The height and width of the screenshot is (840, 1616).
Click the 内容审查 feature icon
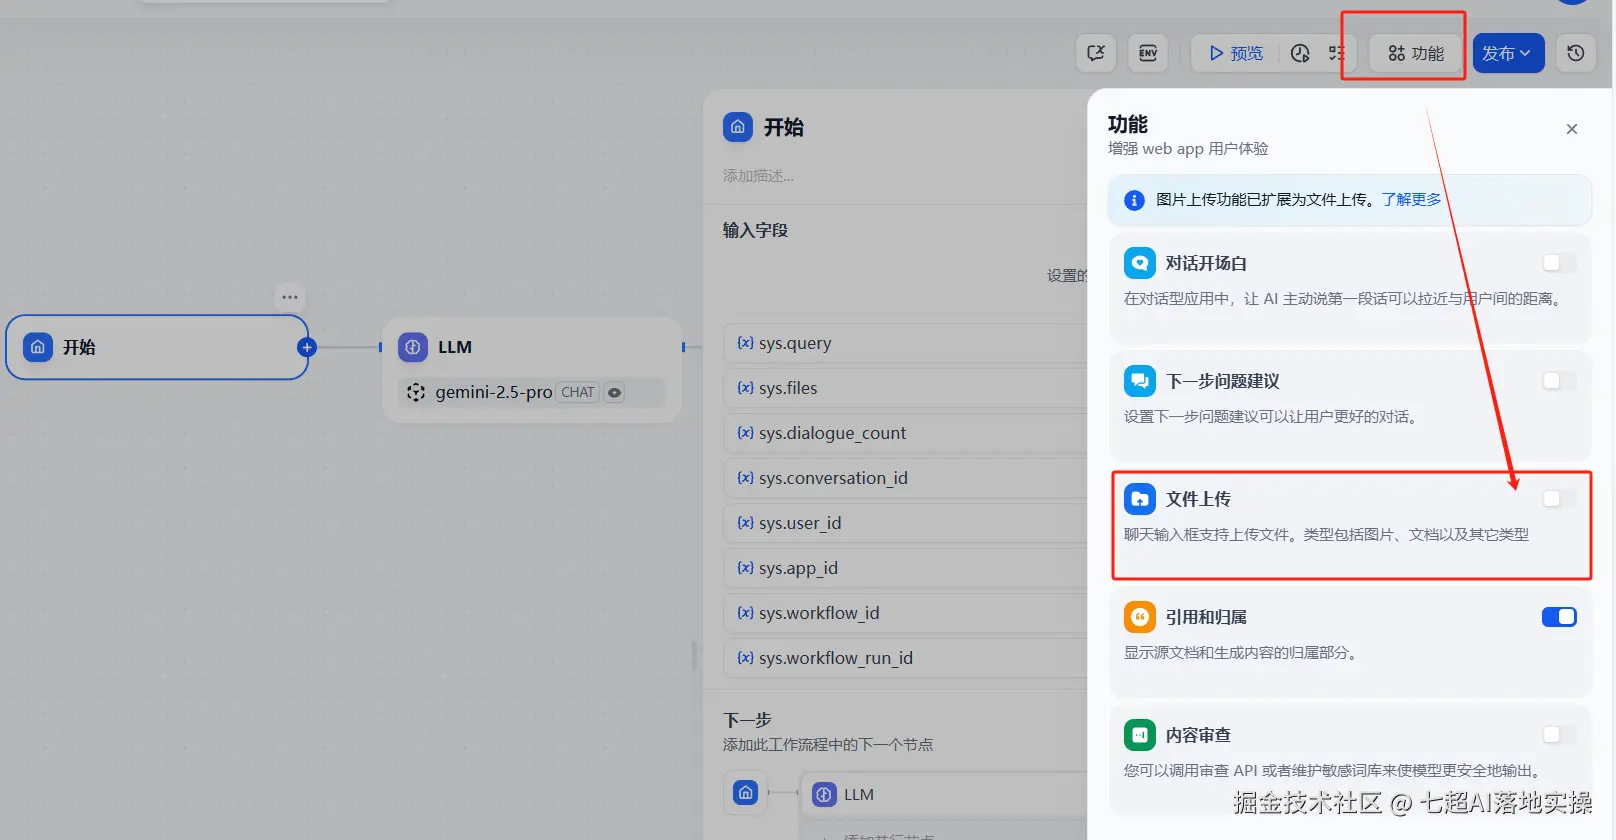tap(1140, 735)
